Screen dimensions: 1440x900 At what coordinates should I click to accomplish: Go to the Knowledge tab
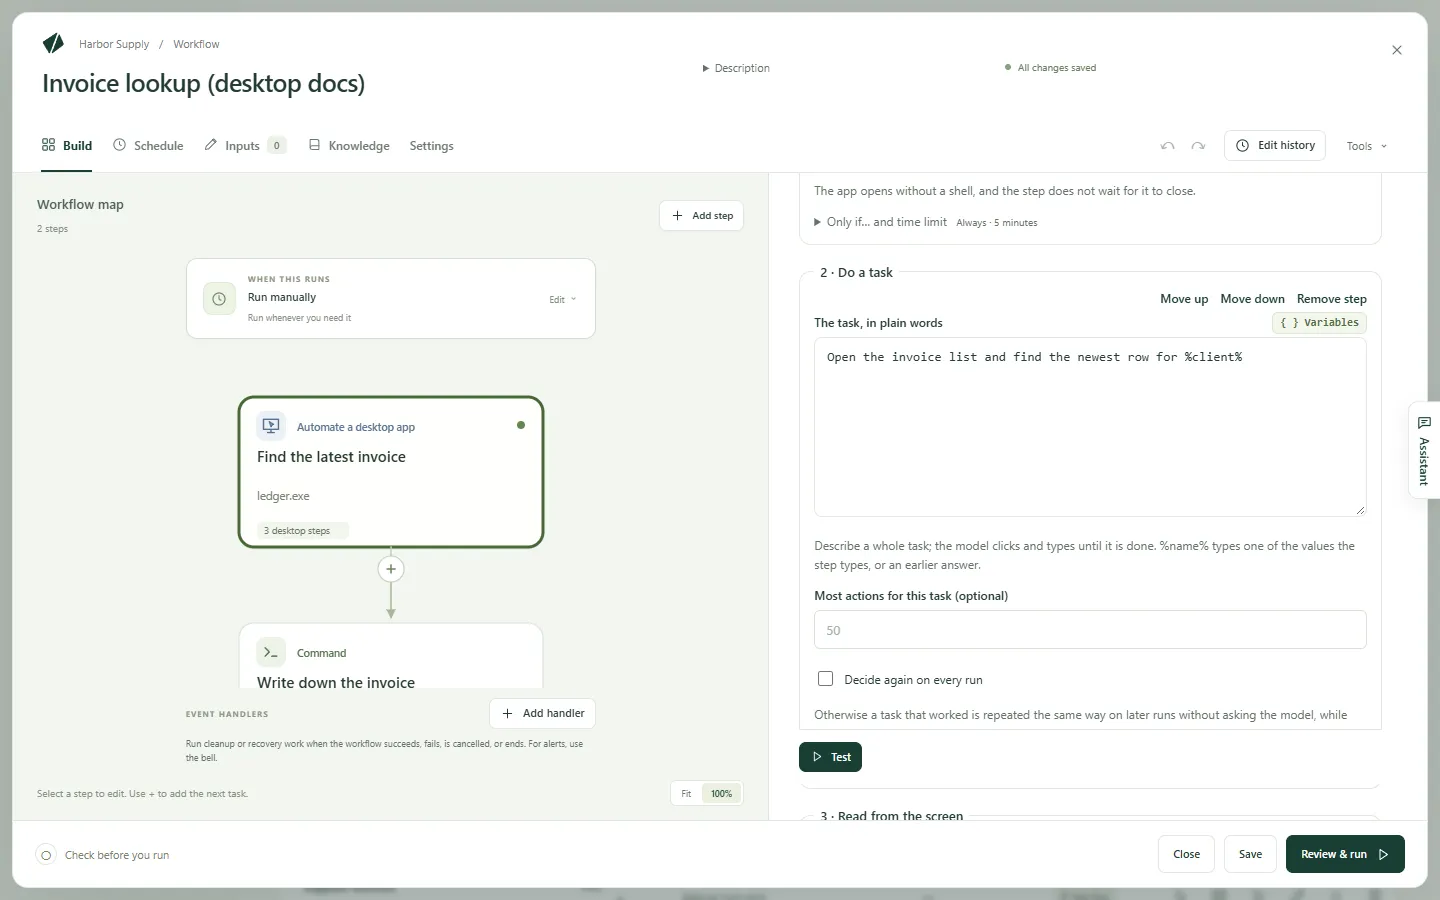(349, 145)
